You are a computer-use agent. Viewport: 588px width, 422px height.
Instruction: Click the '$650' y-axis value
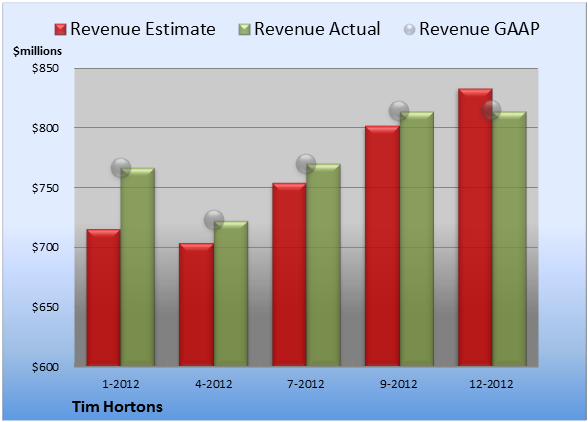pyautogui.click(x=45, y=307)
